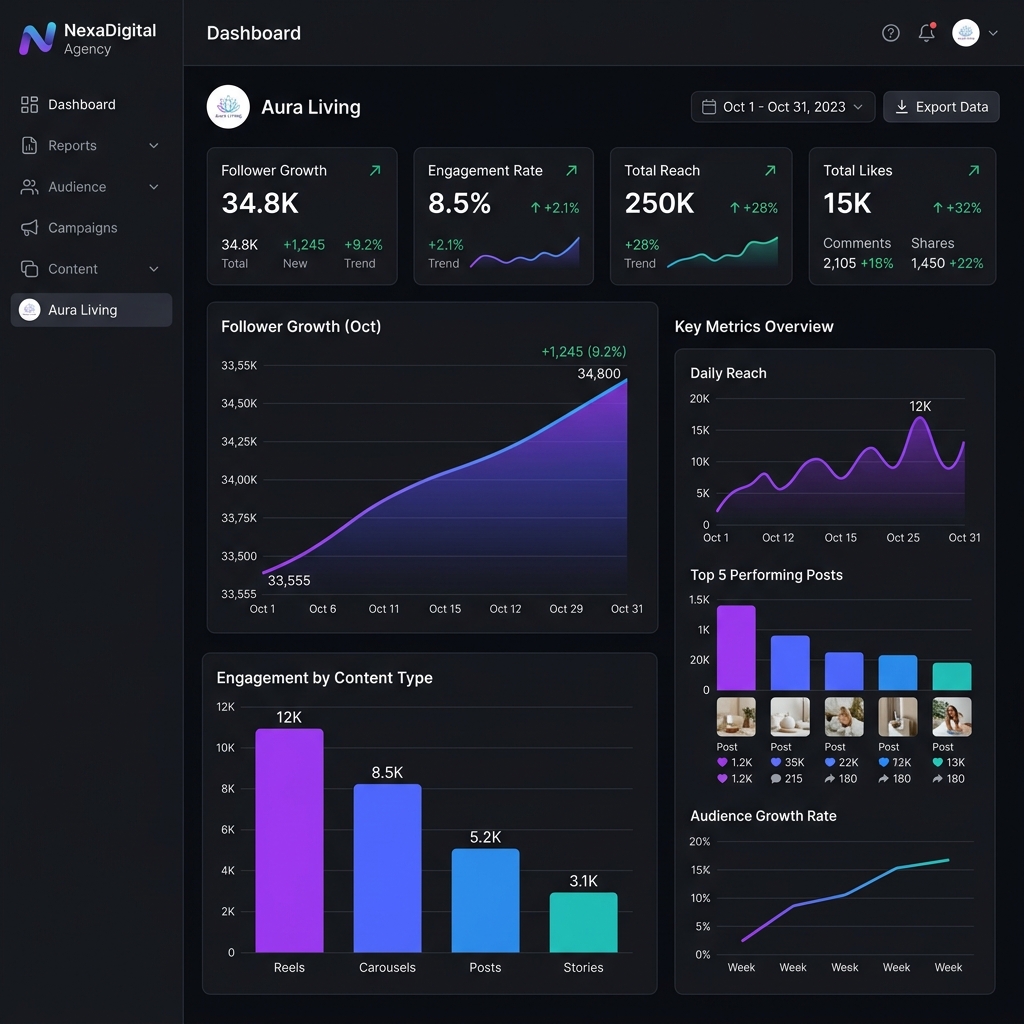Click the Export Data button
This screenshot has height=1024, width=1024.
[941, 106]
